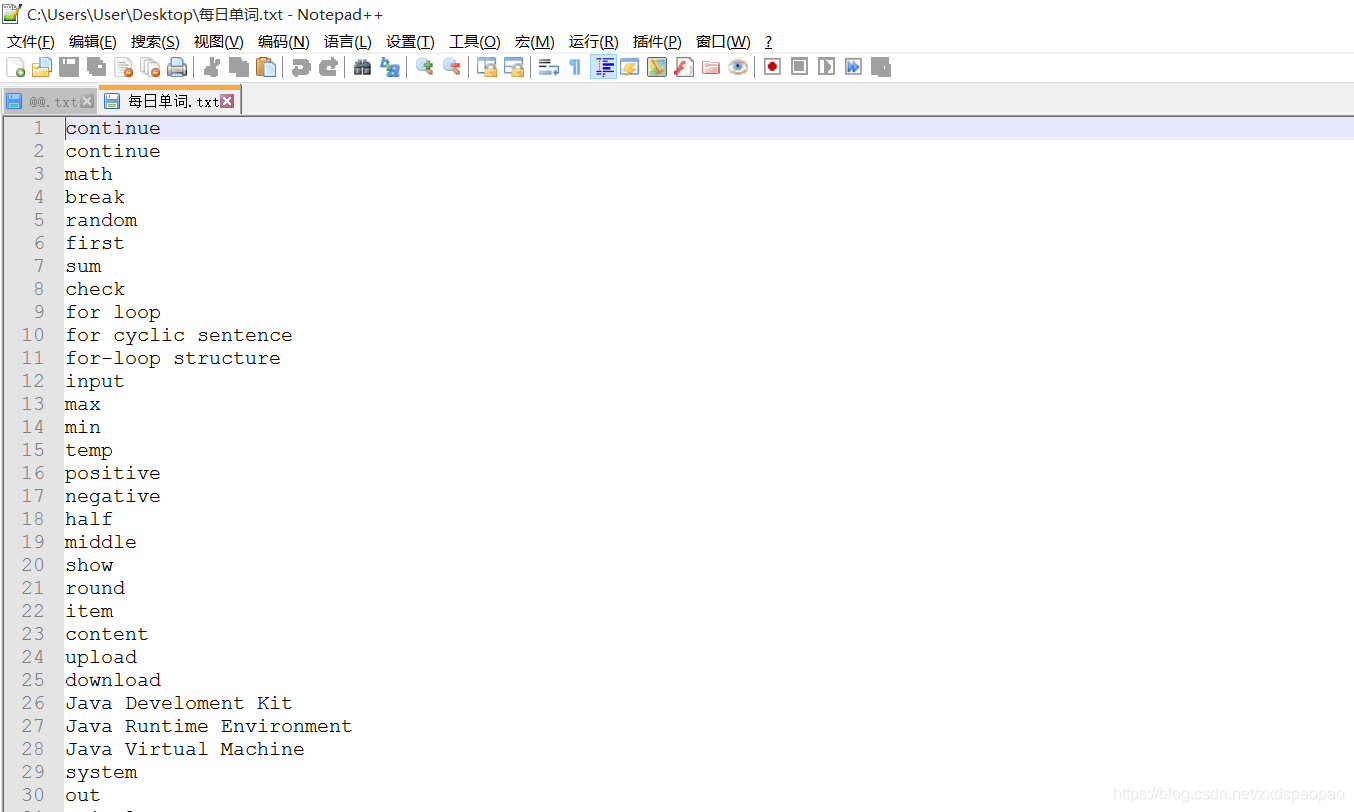
Task: Open the 插件(P) menu
Action: point(657,41)
